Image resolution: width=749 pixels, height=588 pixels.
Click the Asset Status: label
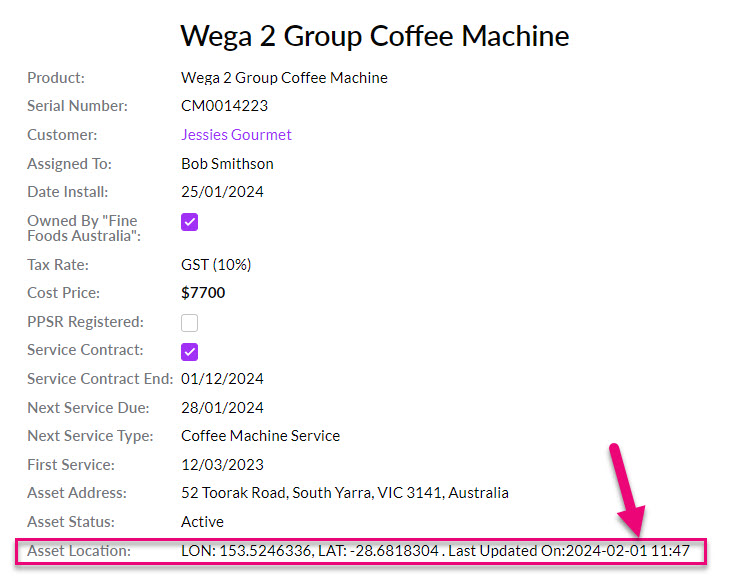click(71, 522)
